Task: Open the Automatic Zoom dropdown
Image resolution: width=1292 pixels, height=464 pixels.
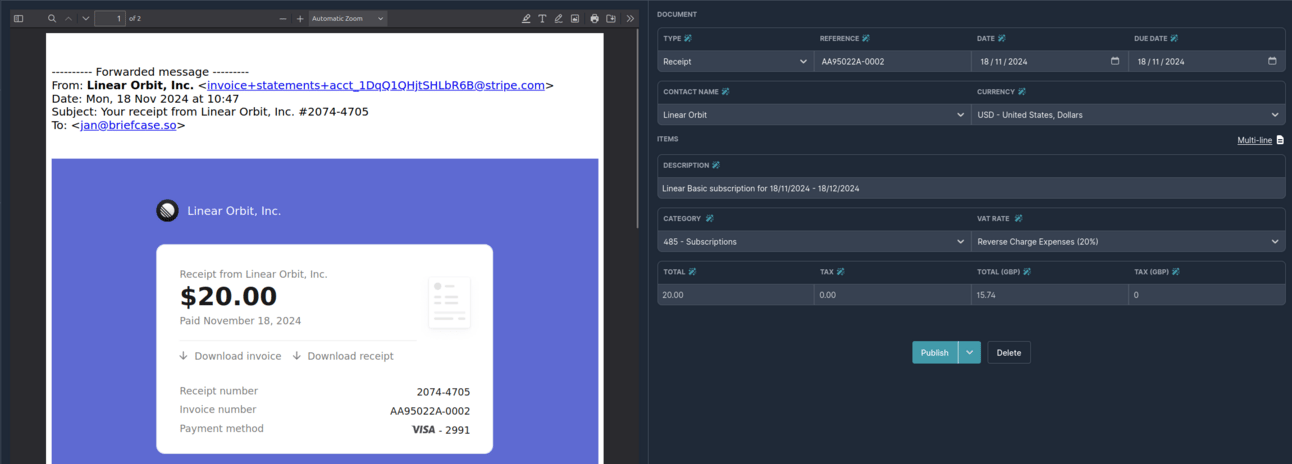Action: (347, 18)
